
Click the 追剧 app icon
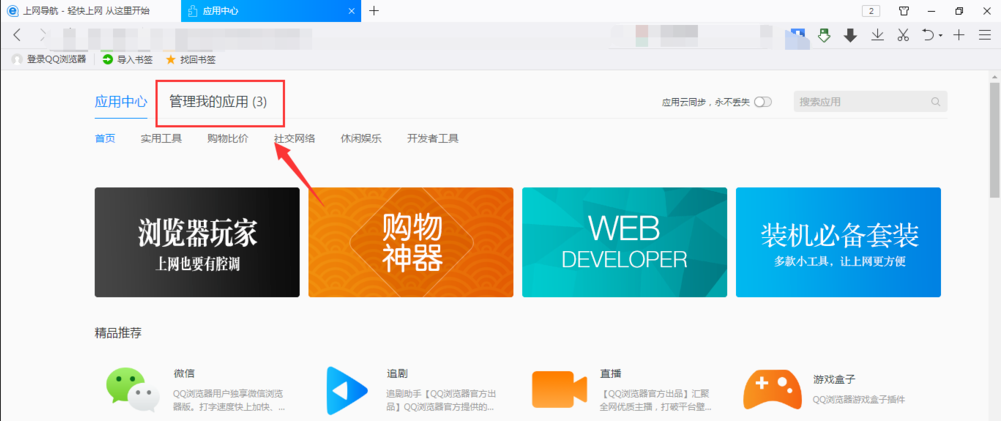coord(347,388)
